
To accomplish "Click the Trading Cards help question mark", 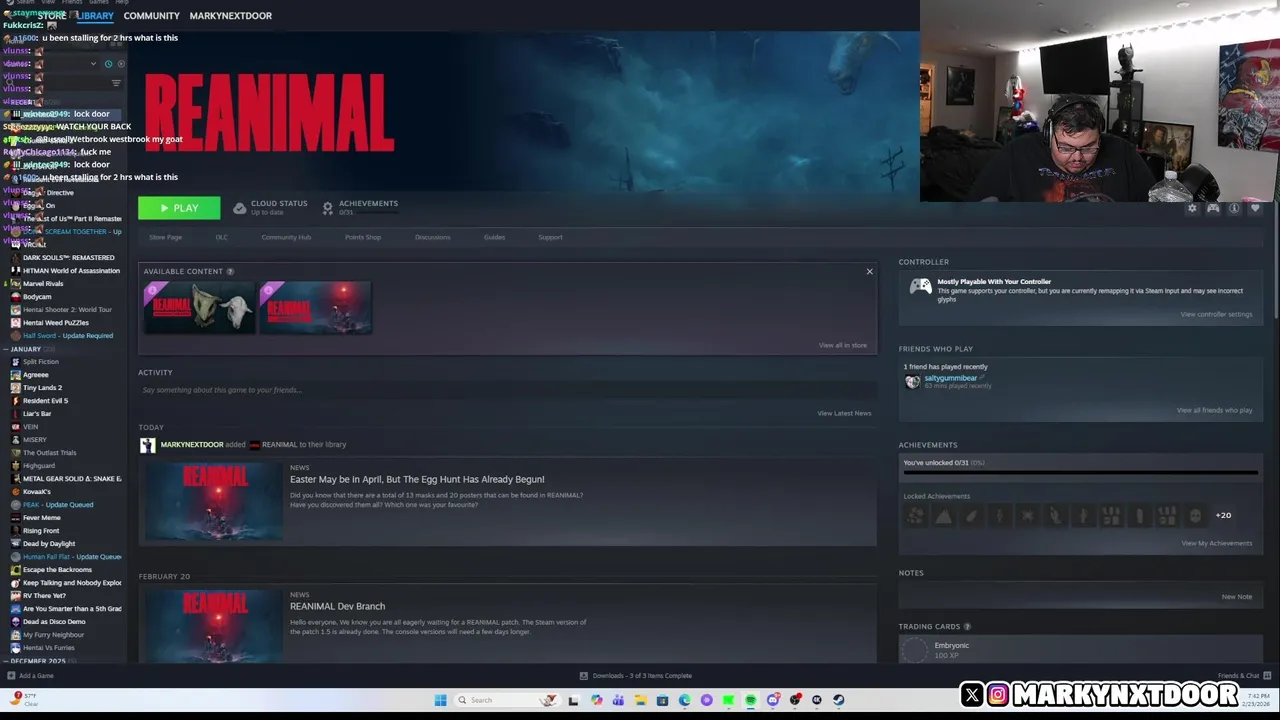I will click(x=967, y=627).
